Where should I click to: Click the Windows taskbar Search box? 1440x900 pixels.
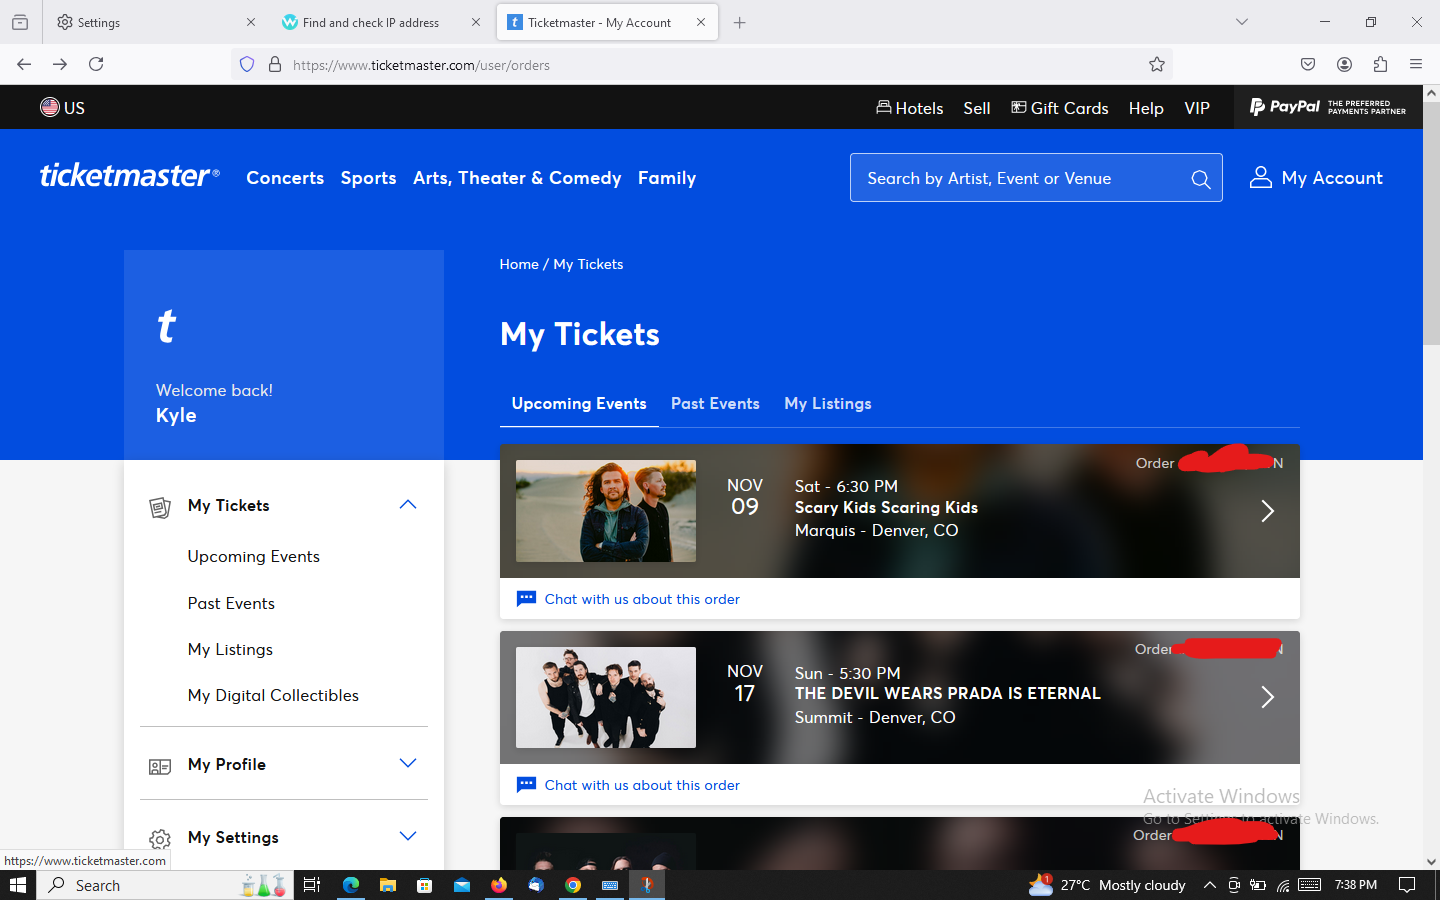coord(166,885)
